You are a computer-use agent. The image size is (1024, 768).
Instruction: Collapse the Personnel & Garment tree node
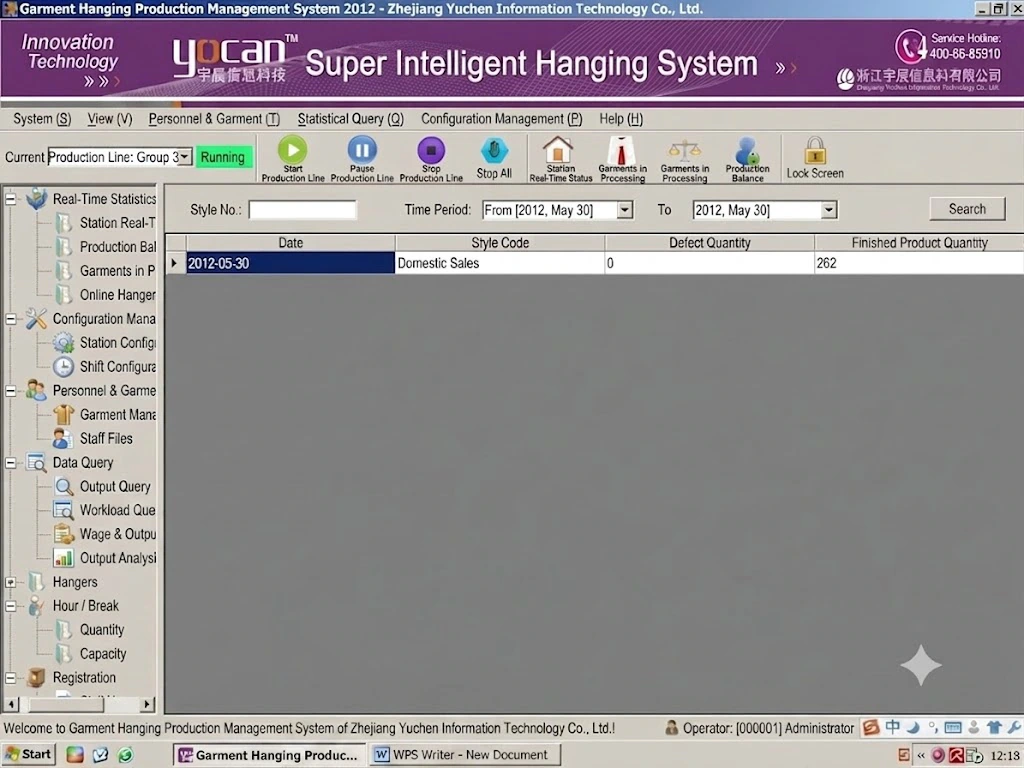(x=10, y=391)
